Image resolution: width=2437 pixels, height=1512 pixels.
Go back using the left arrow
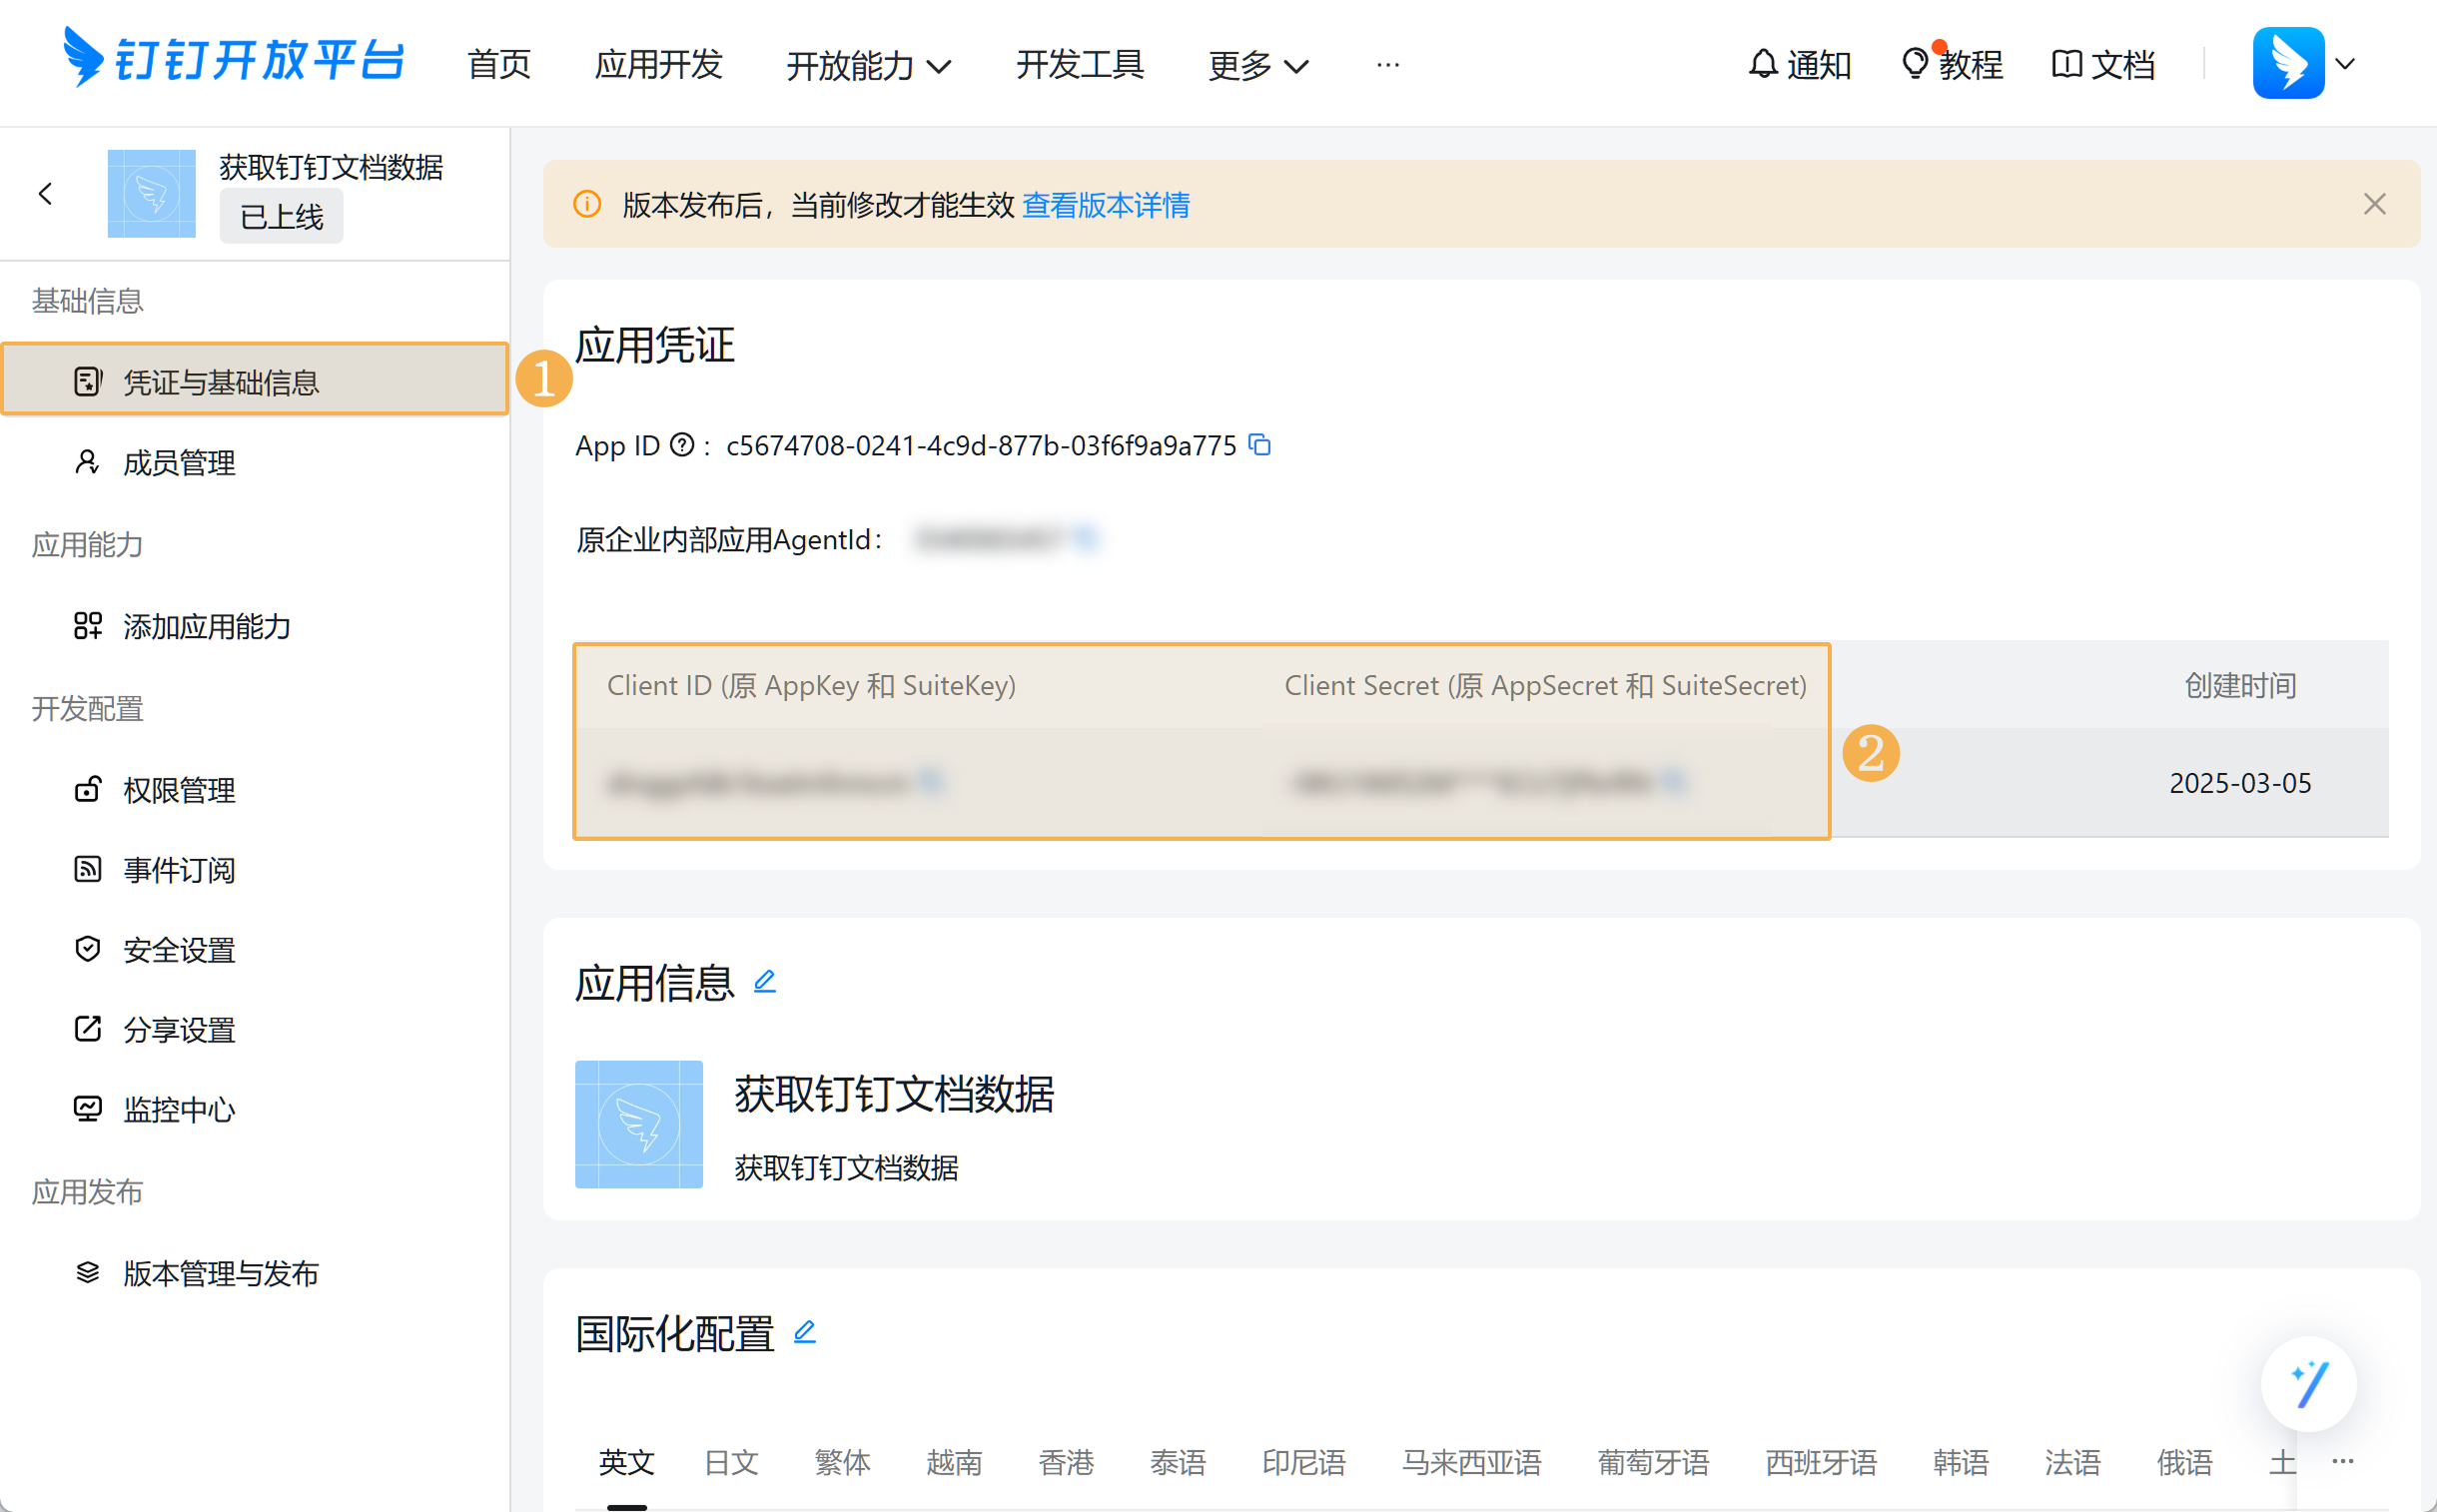click(46, 194)
